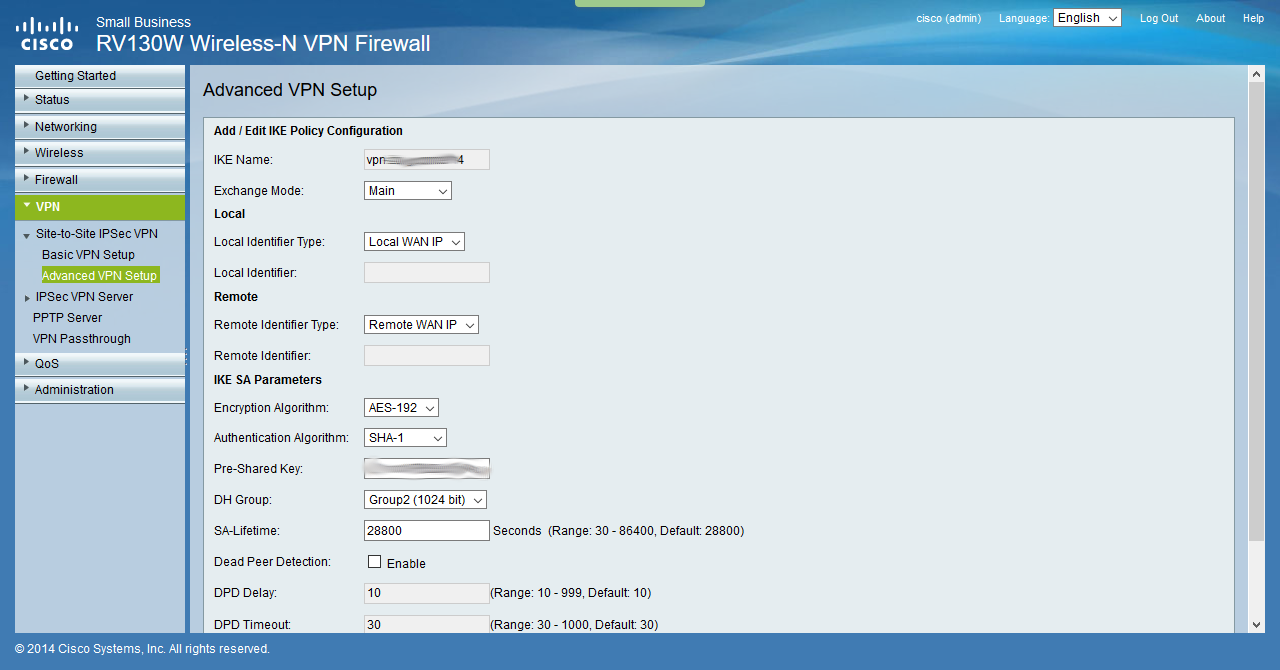The height and width of the screenshot is (670, 1280).
Task: Enable Dead Peer Detection checkbox
Action: tap(375, 562)
